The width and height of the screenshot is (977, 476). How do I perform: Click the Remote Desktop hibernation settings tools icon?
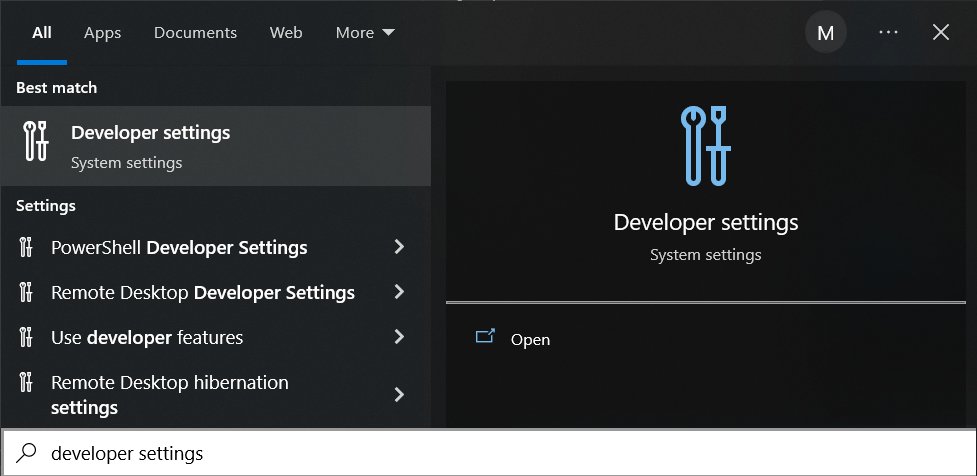(26, 382)
